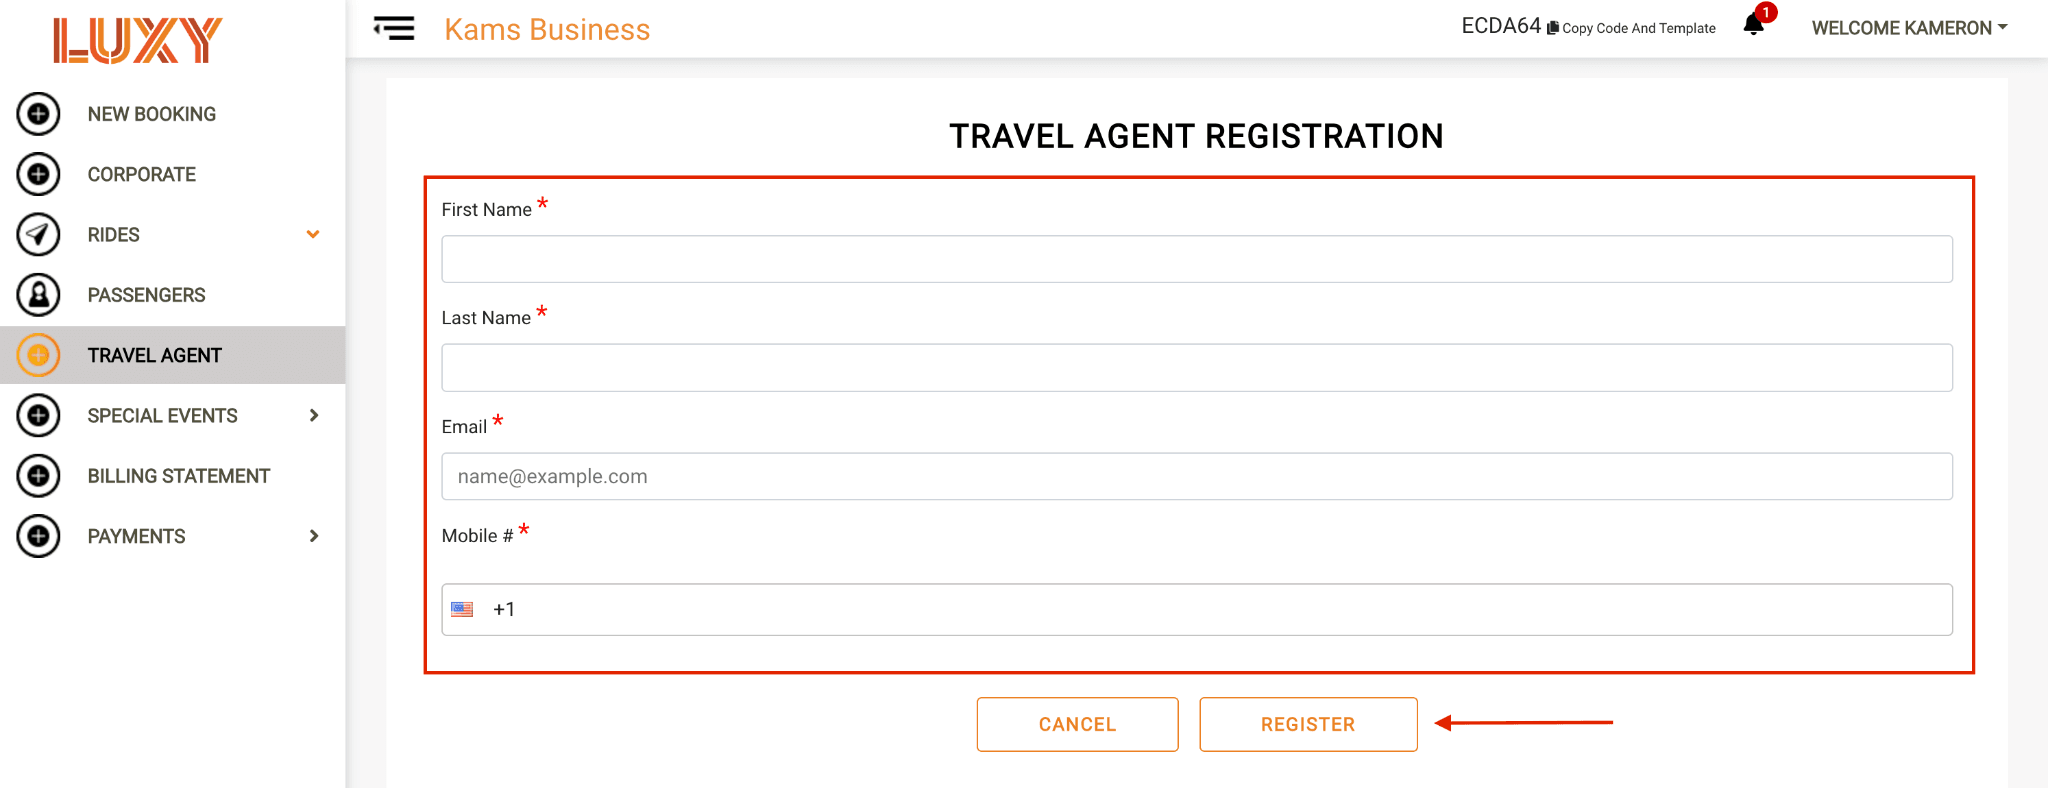Image resolution: width=2048 pixels, height=788 pixels.
Task: Select the US flag country code selector
Action: tap(462, 609)
